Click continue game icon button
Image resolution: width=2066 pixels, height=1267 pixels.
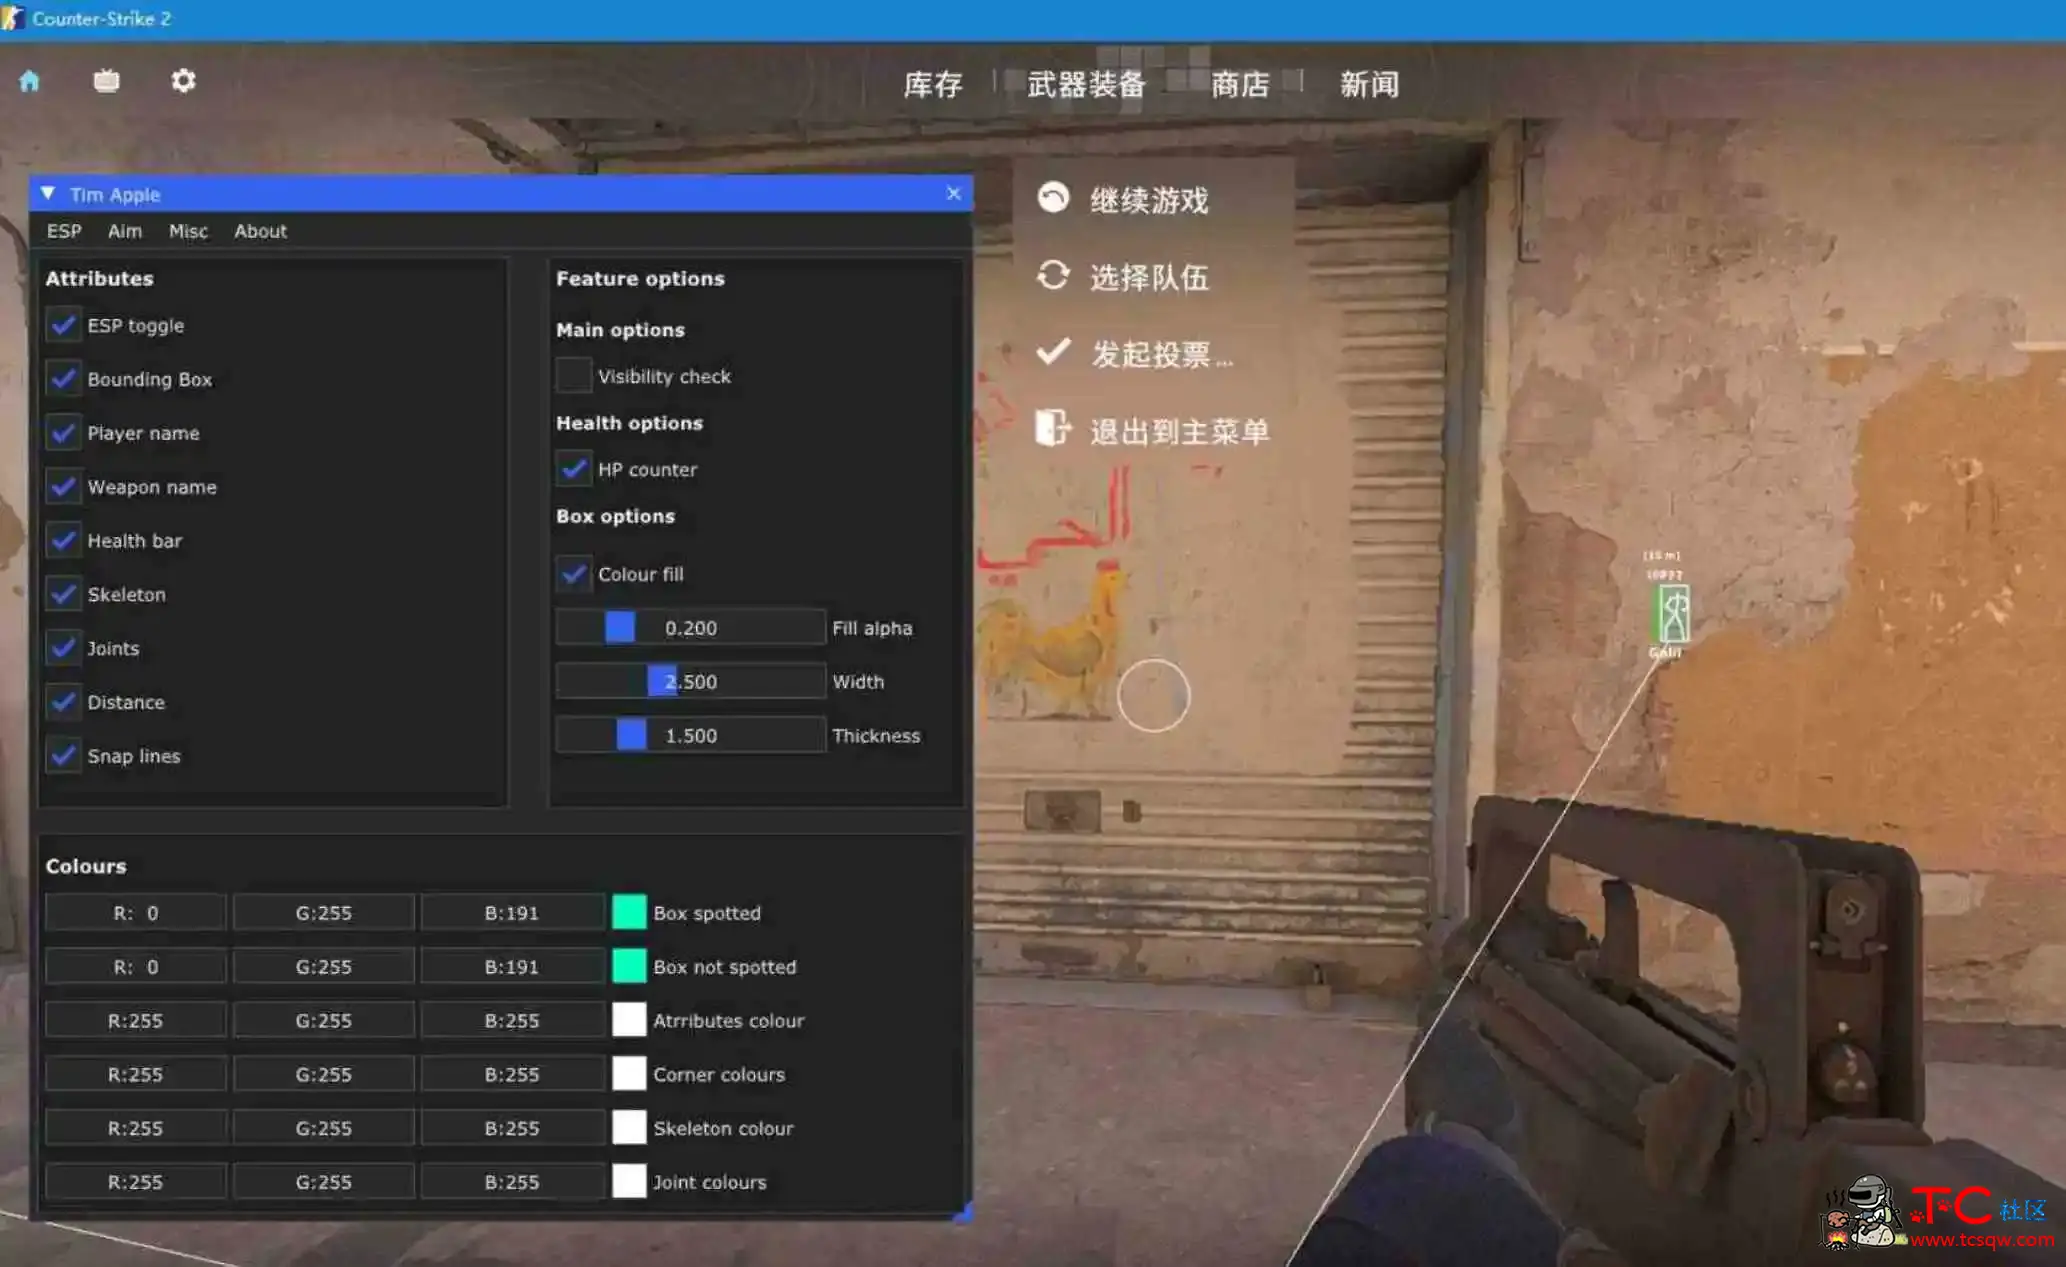click(x=1052, y=199)
